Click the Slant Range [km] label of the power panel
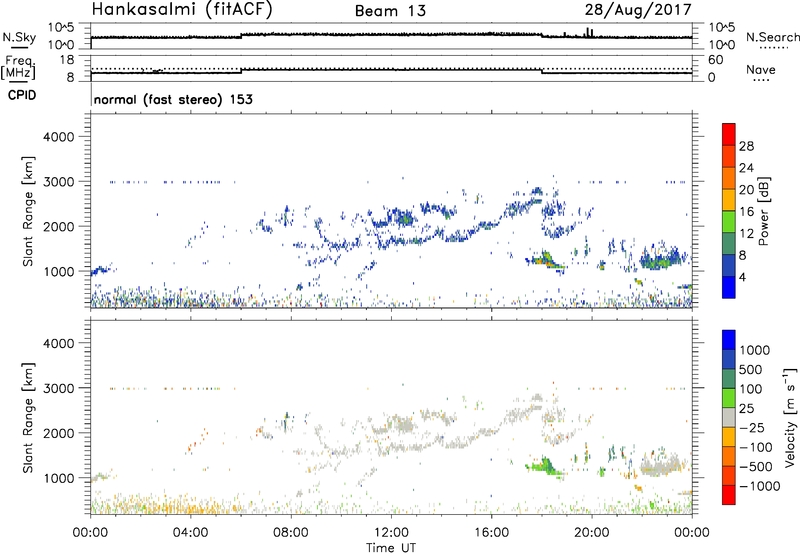 [x=28, y=211]
